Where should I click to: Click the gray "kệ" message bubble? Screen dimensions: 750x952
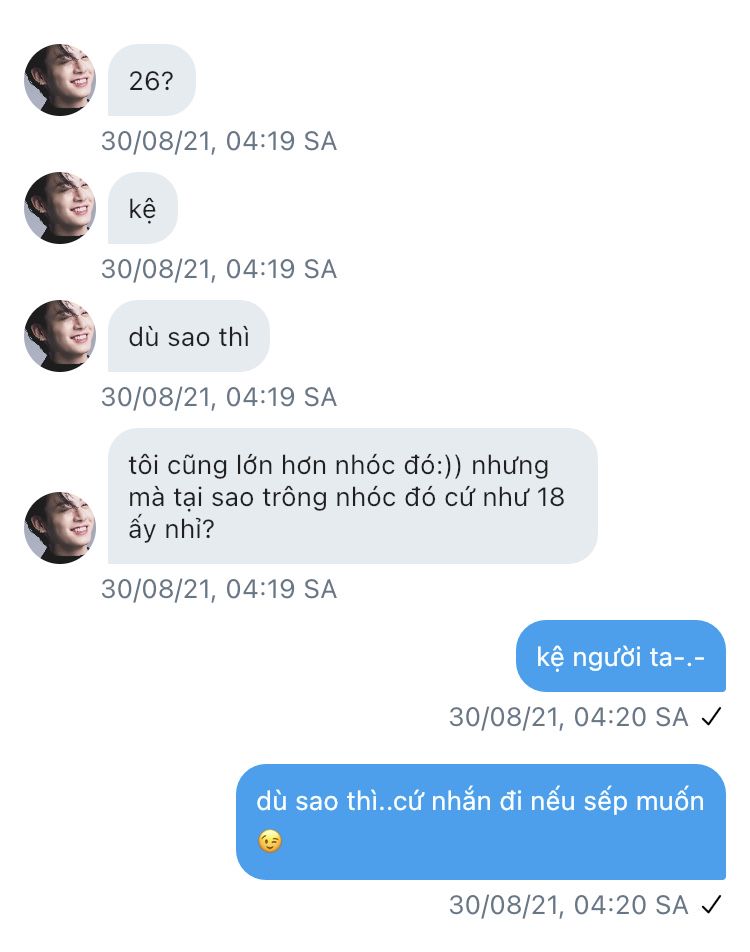142,208
